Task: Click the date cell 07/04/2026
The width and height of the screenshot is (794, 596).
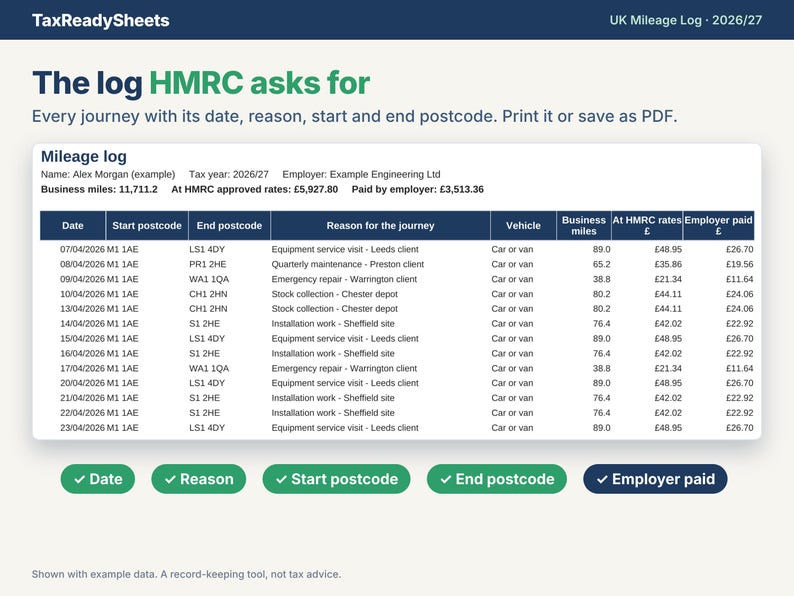Action: point(83,249)
